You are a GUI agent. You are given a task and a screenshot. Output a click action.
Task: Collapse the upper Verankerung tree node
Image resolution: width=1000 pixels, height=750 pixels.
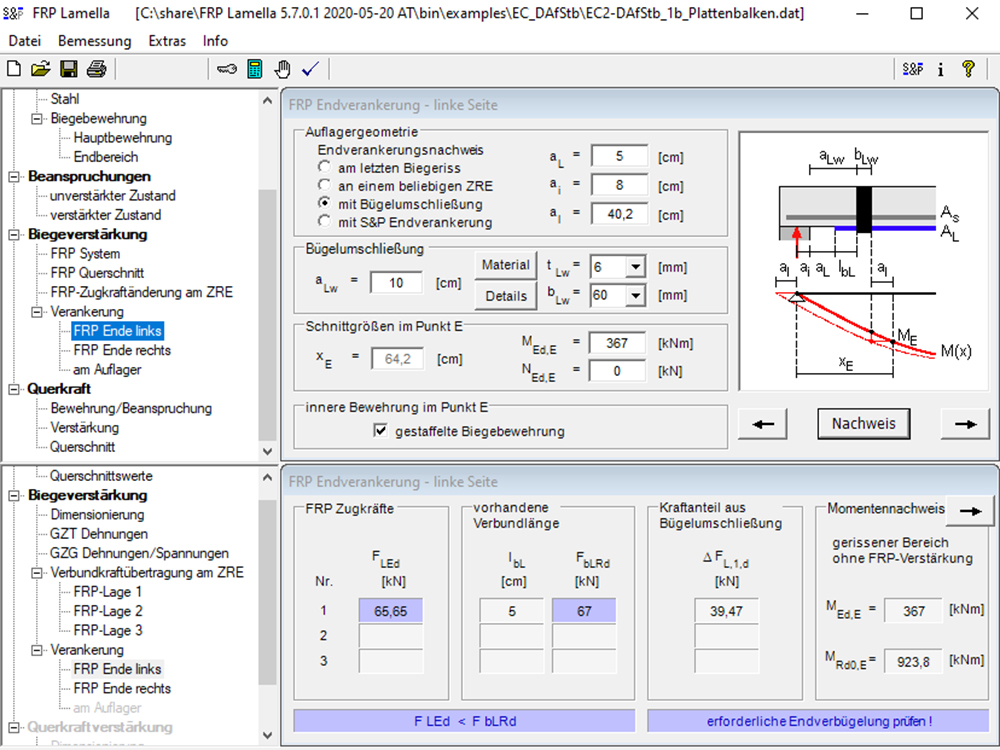[37, 312]
